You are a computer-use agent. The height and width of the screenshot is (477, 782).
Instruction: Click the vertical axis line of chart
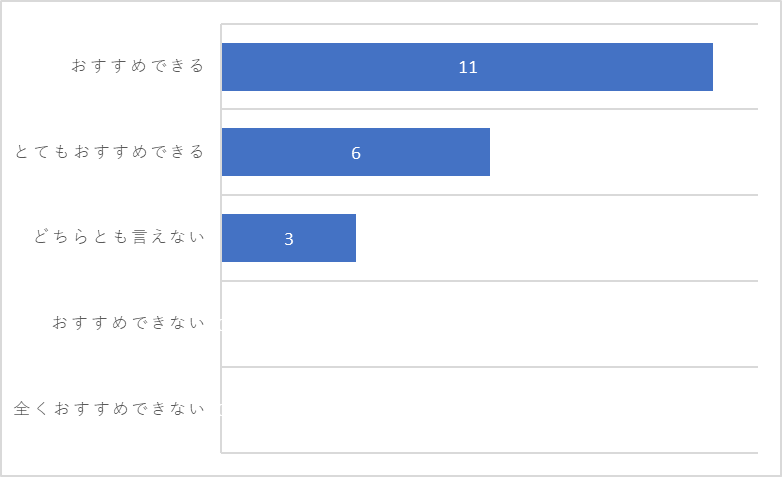click(x=221, y=238)
